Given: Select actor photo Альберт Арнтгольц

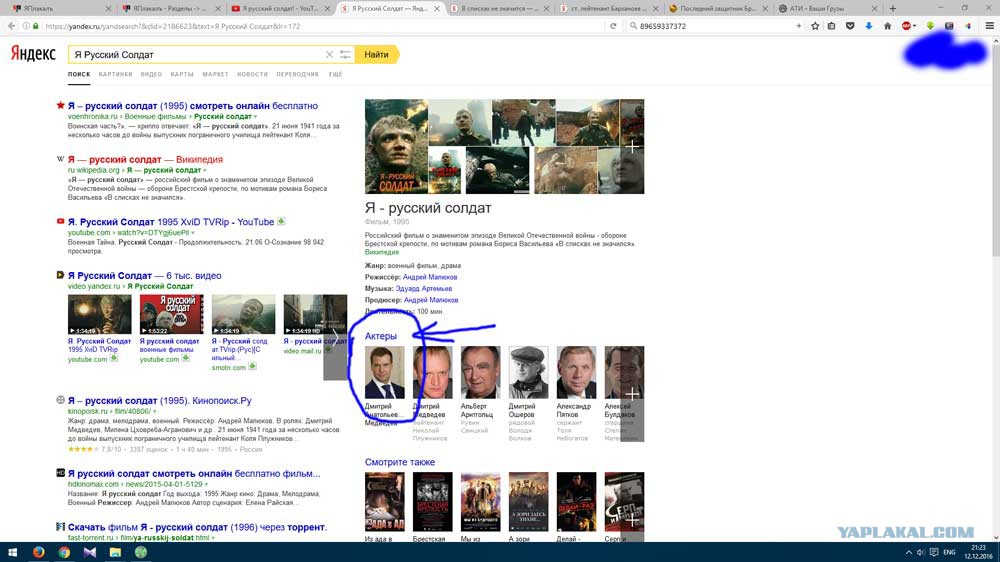Looking at the screenshot, I should (480, 373).
